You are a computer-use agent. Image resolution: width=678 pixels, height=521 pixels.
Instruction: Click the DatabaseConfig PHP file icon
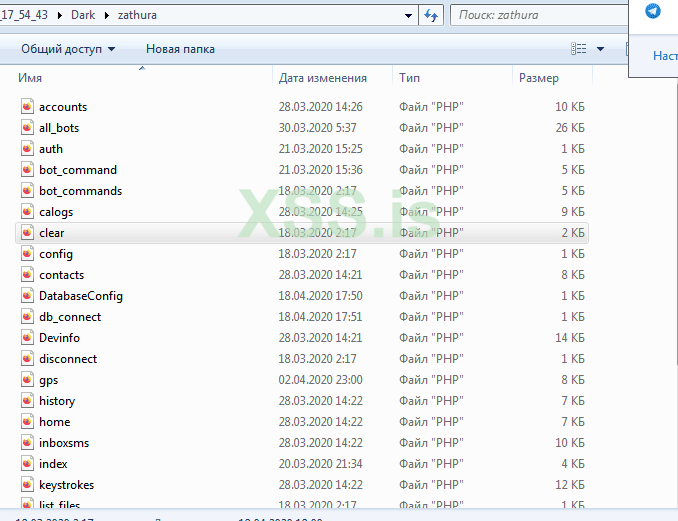click(x=27, y=295)
